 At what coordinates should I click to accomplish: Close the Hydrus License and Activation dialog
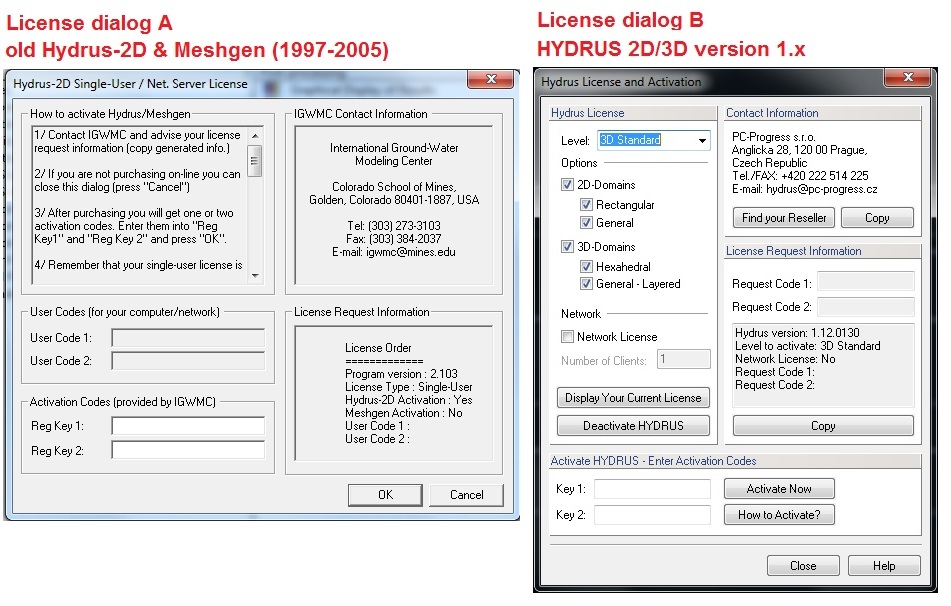(x=908, y=77)
